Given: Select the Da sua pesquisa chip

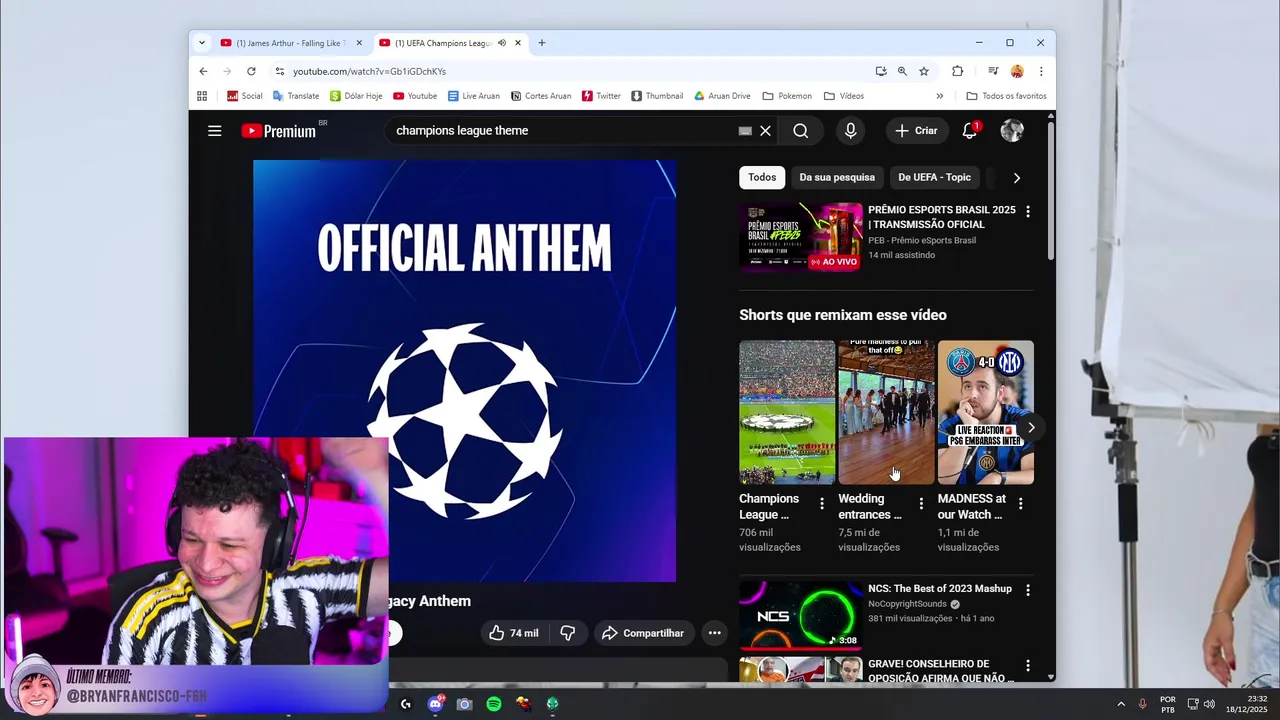Looking at the screenshot, I should click(837, 177).
